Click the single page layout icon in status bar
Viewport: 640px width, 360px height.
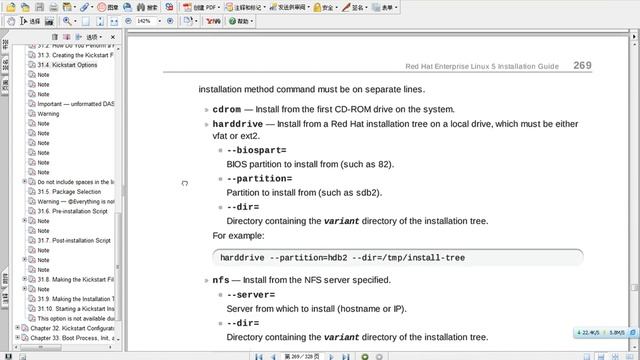click(x=587, y=357)
